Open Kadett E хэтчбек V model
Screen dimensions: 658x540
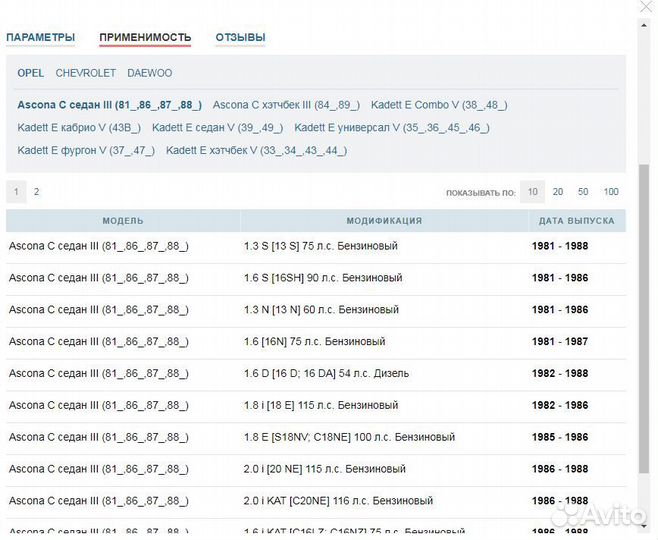256,151
